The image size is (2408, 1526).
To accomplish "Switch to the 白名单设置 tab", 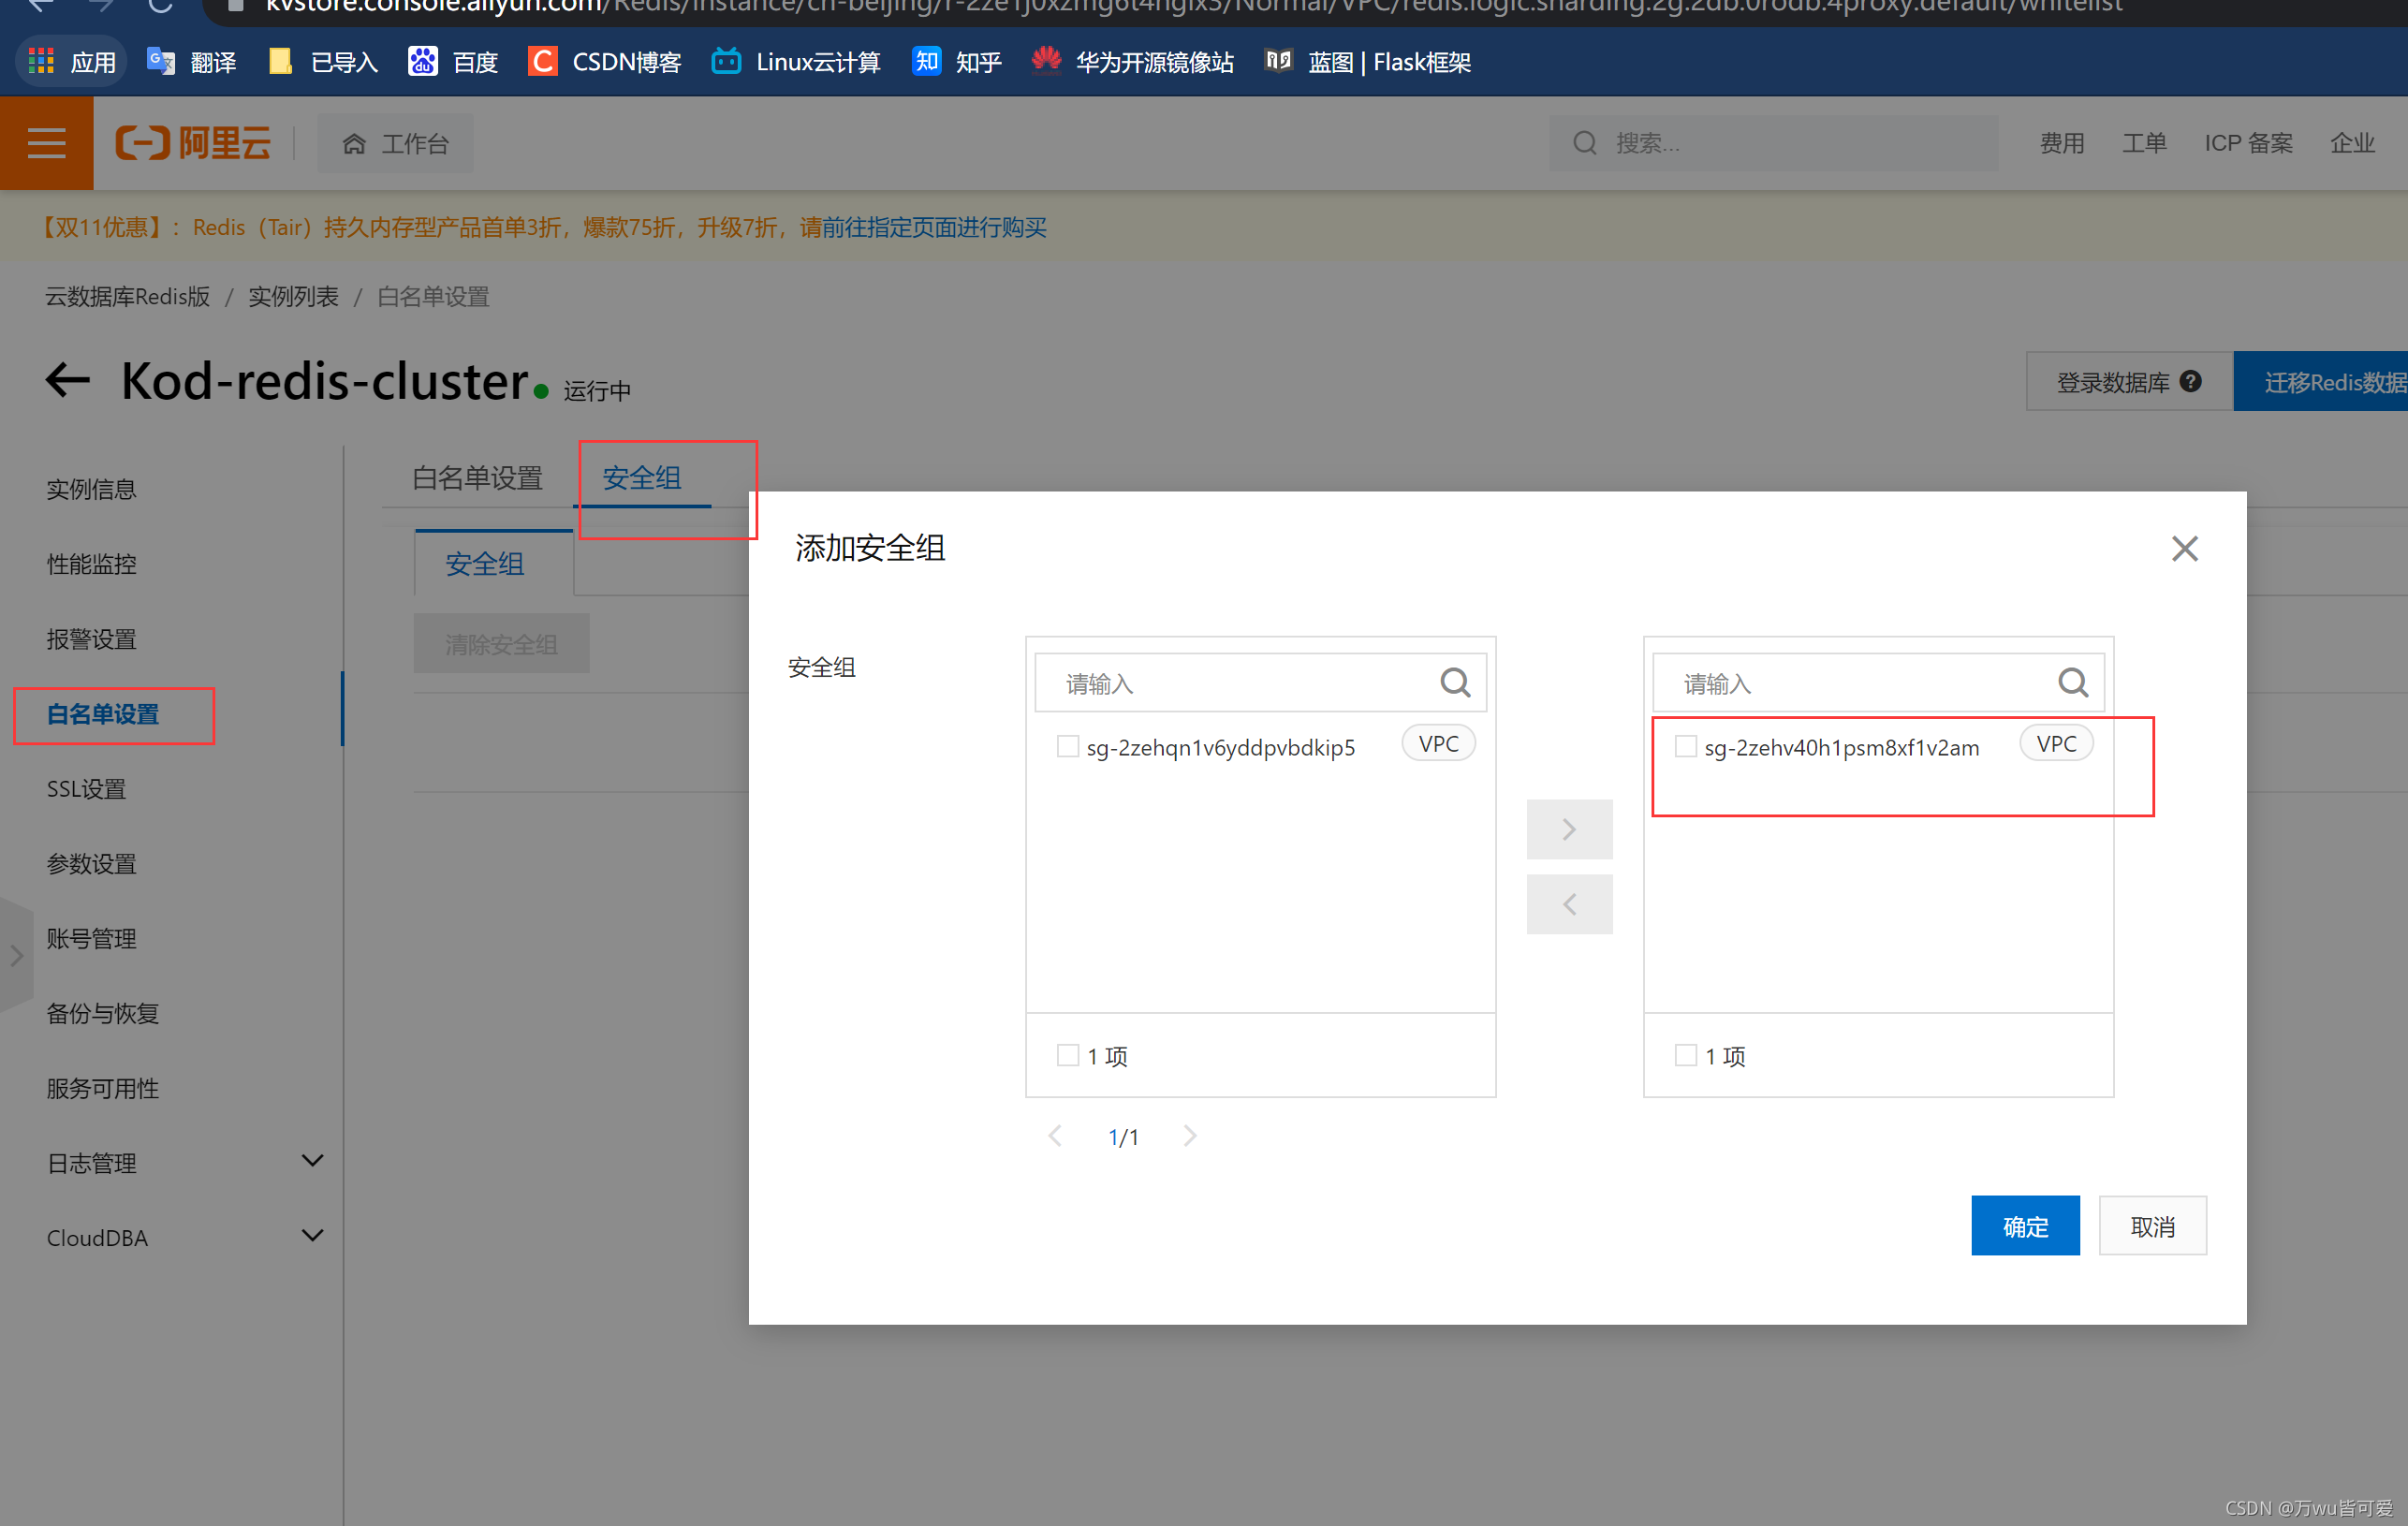I will tap(477, 478).
